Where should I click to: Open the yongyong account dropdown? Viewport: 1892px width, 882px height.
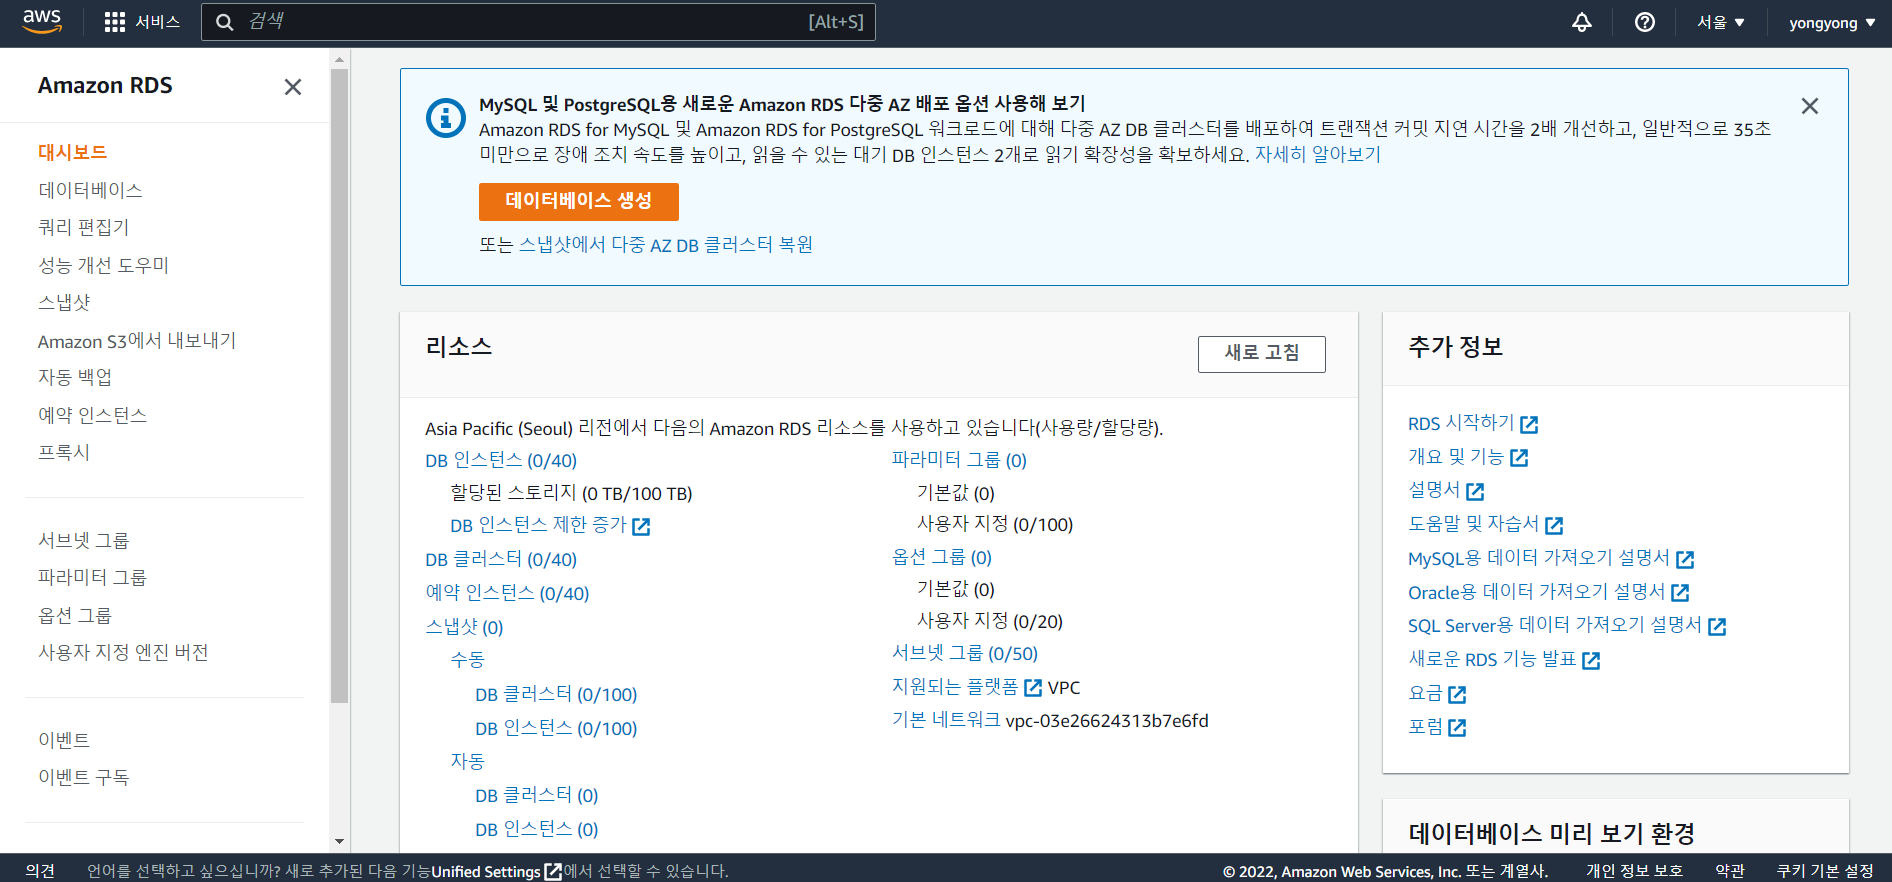[x=1832, y=22]
